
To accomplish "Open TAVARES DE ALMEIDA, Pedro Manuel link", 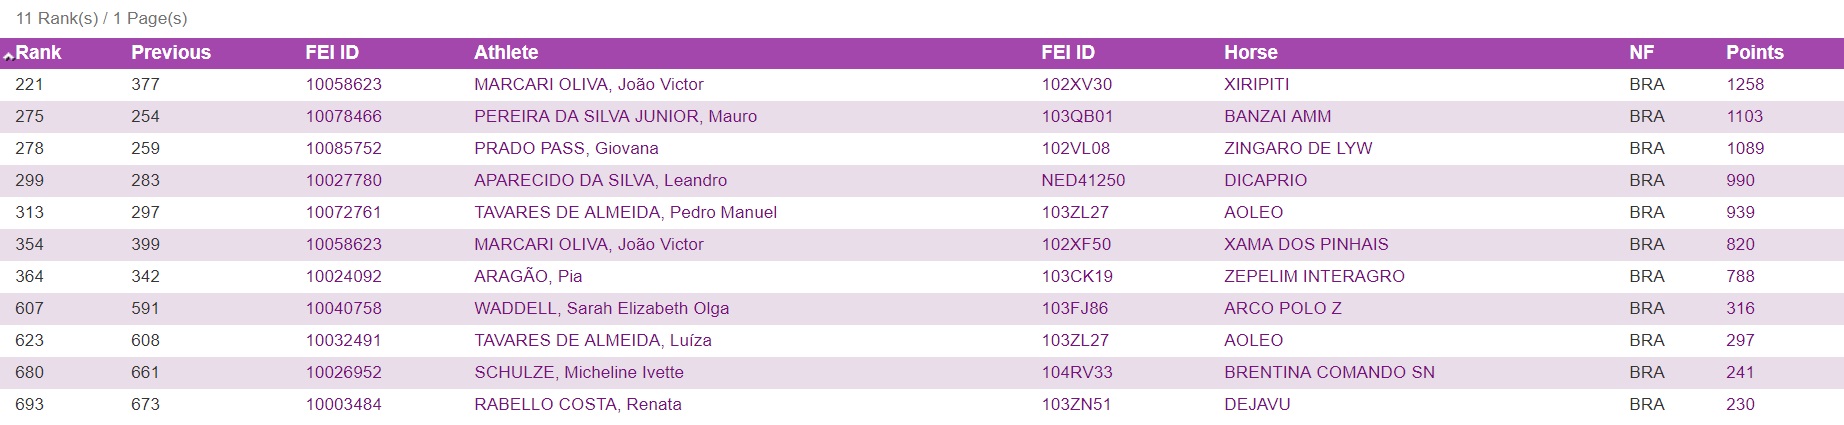I will (625, 213).
